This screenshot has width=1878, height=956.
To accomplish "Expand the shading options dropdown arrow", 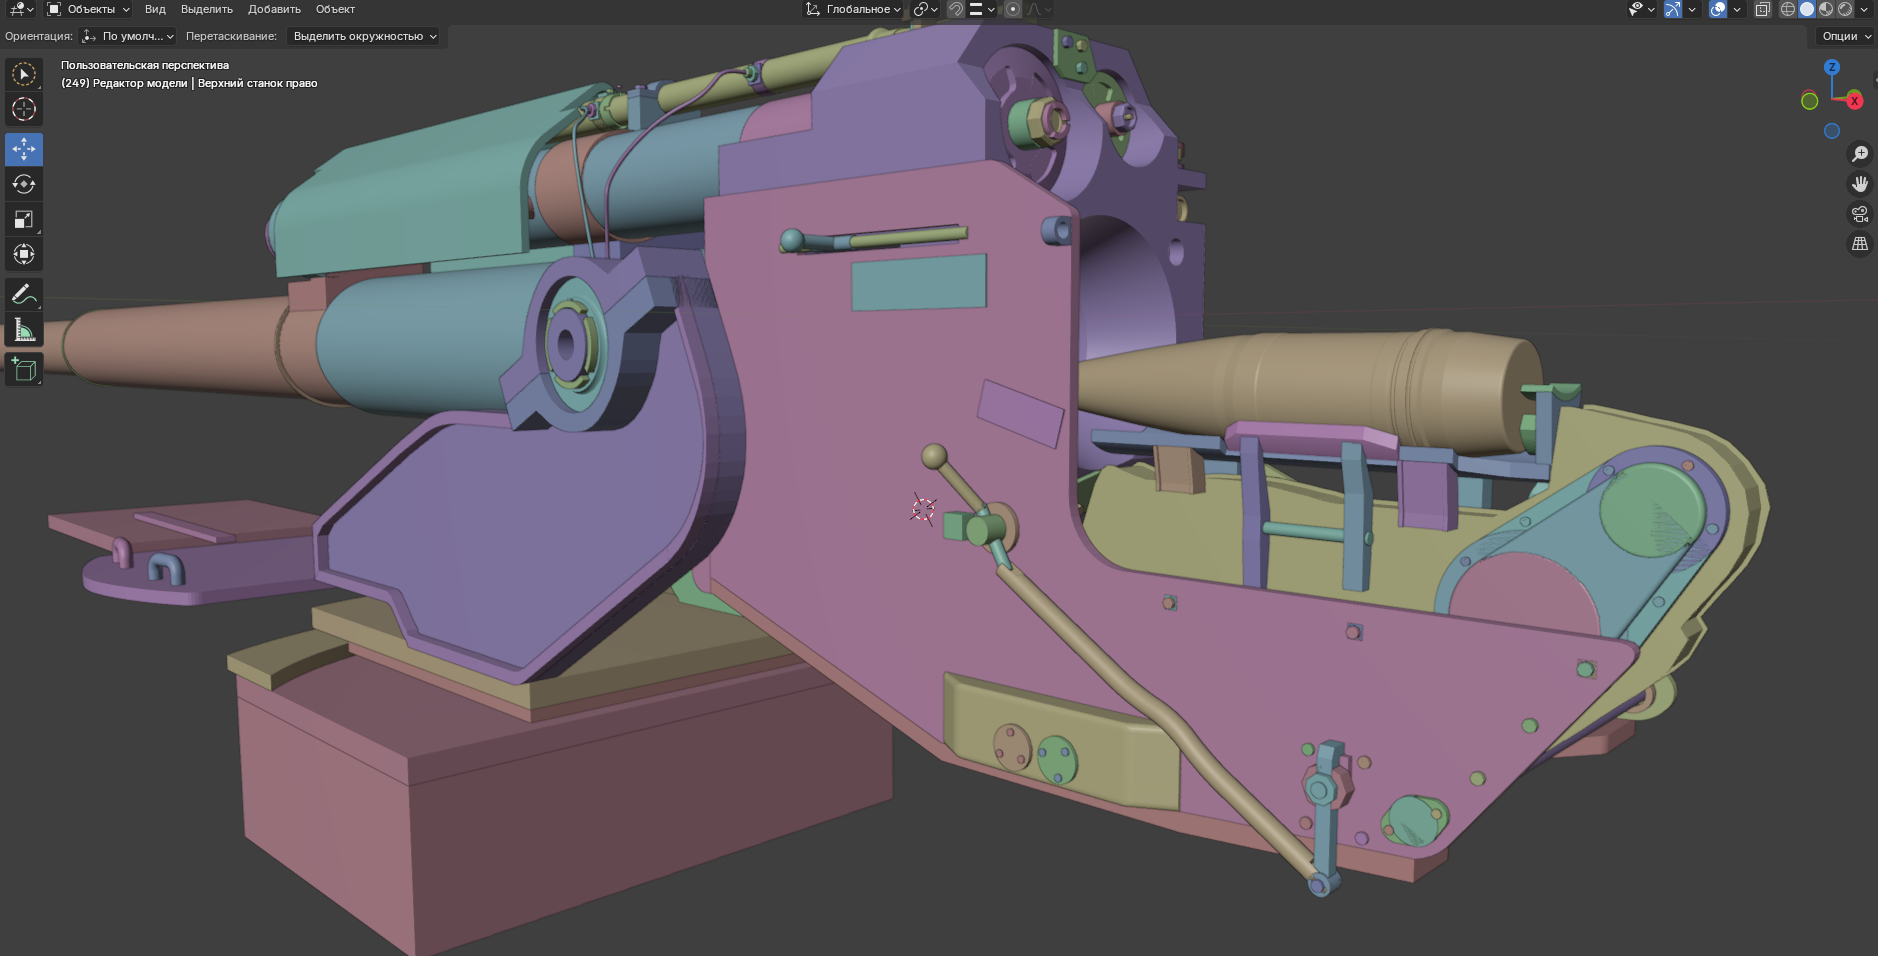I will [1864, 9].
